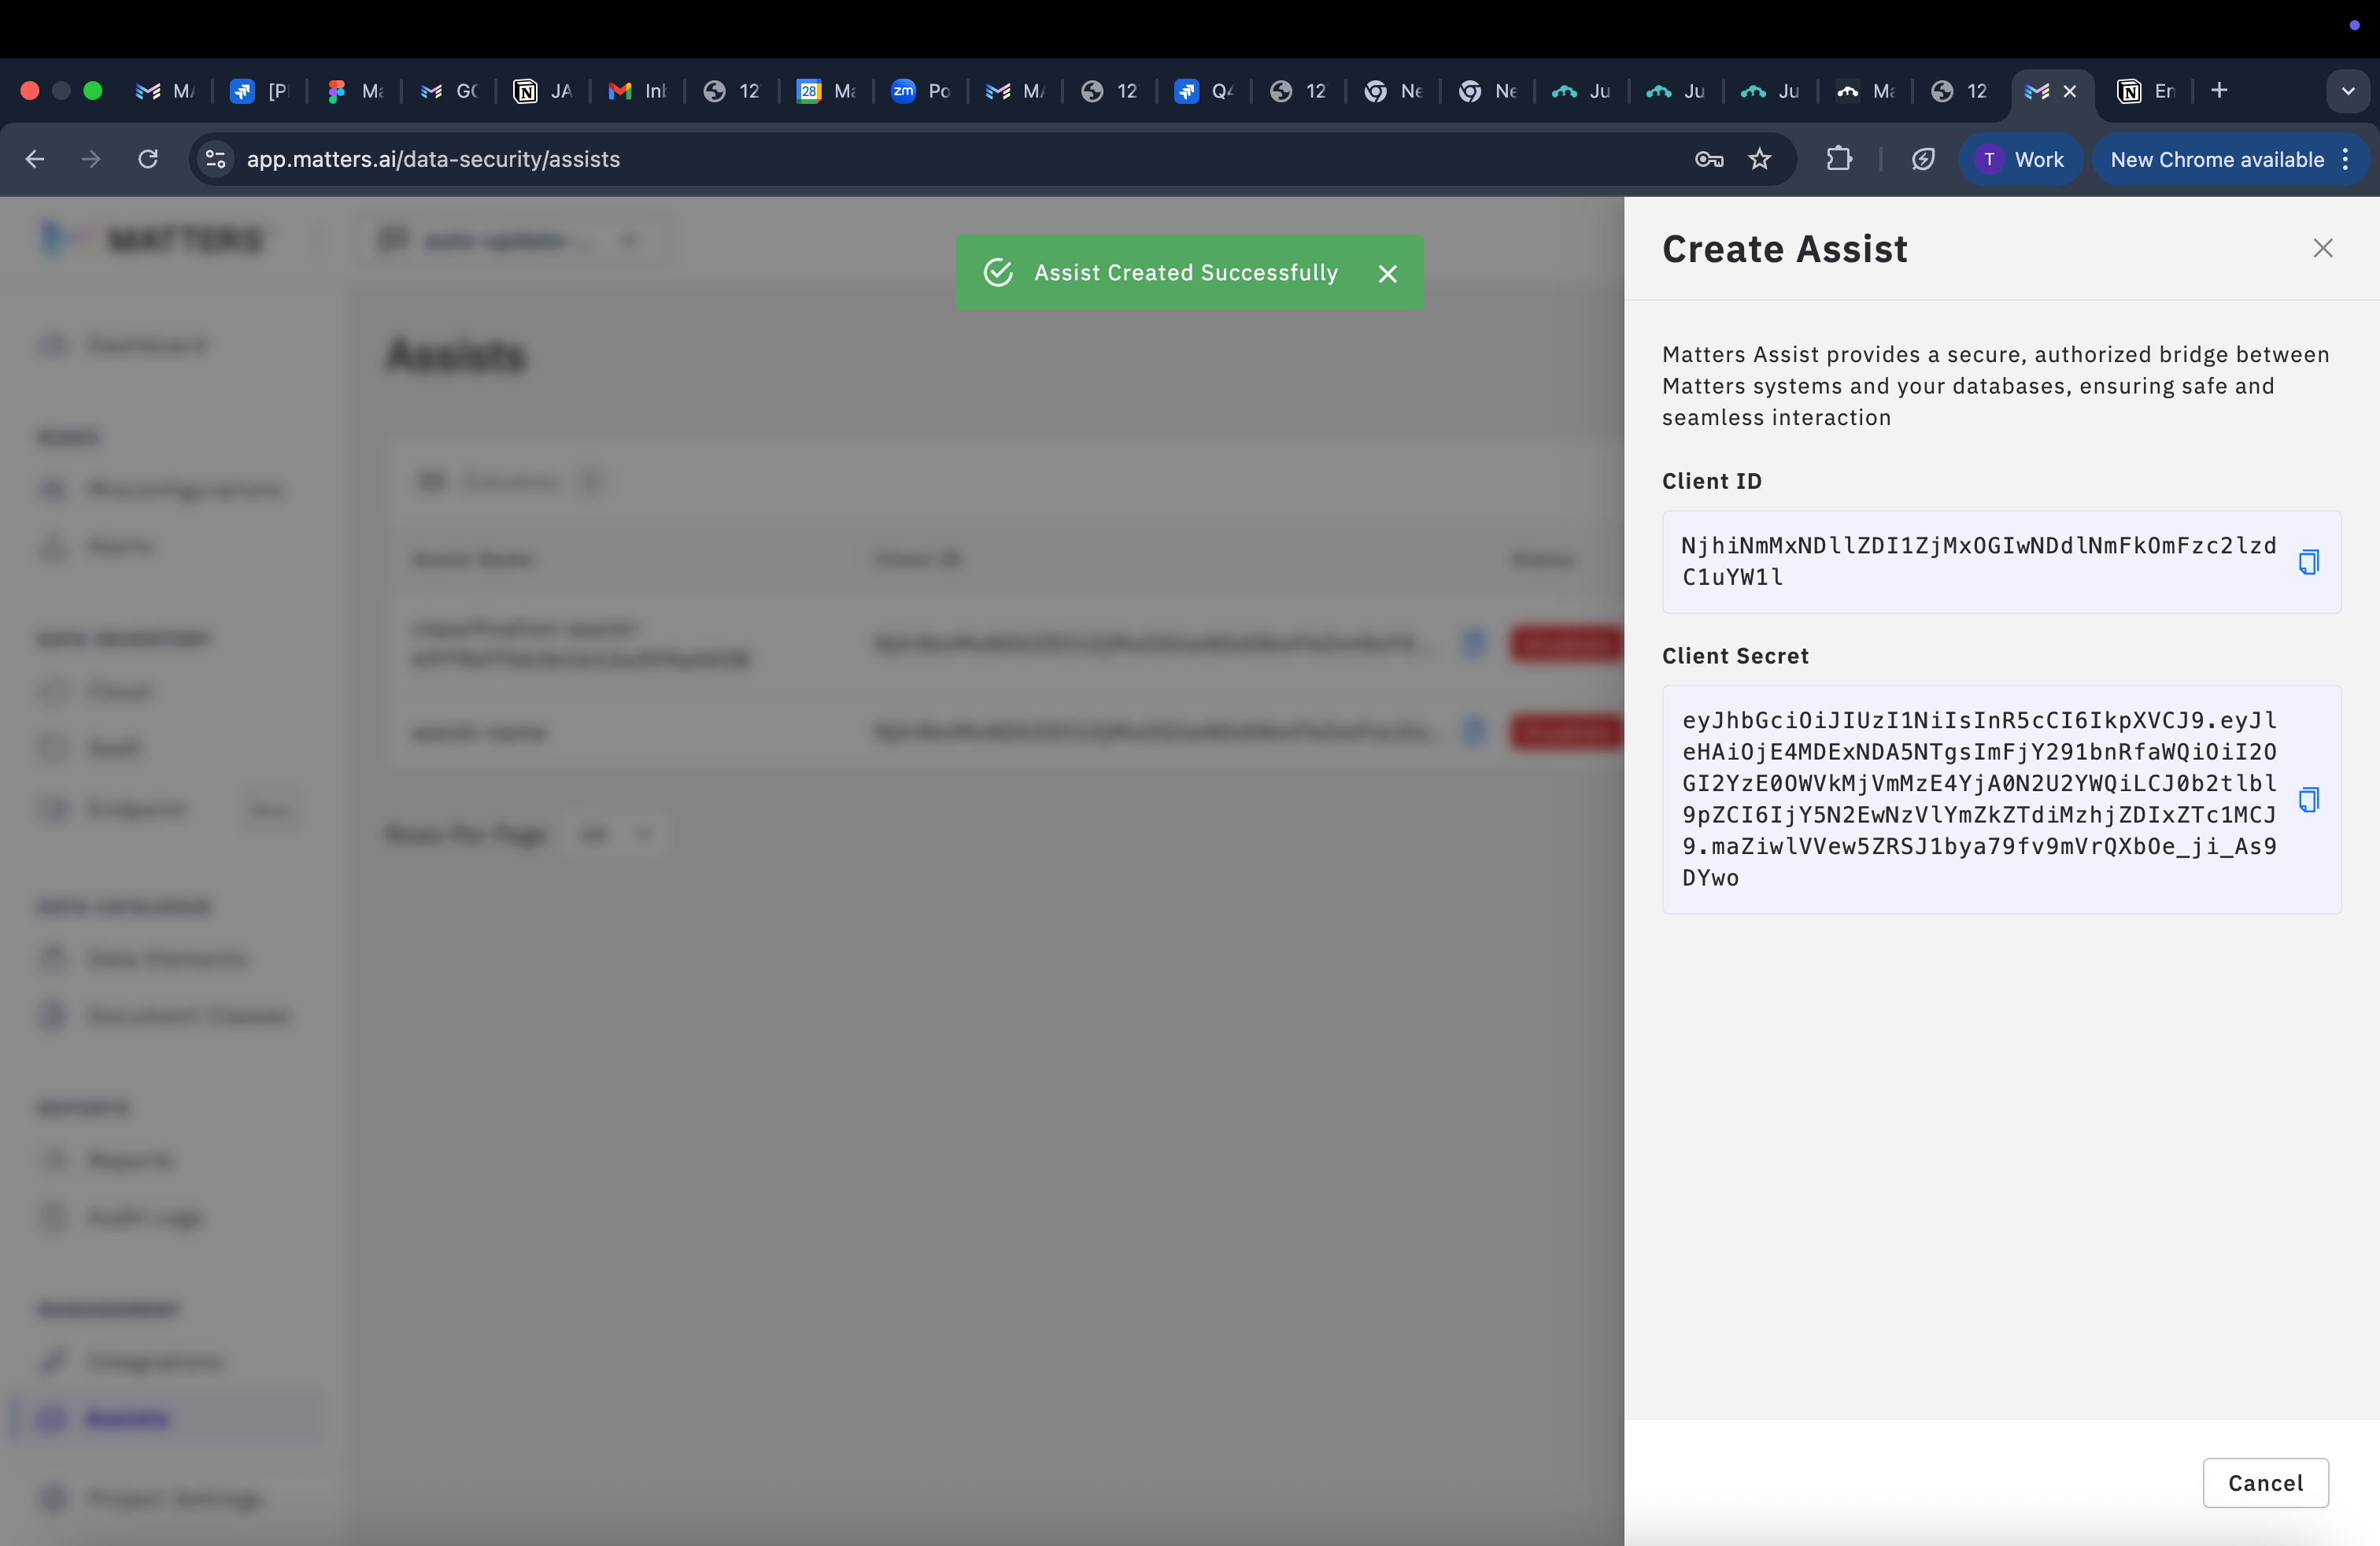This screenshot has height=1546, width=2380.
Task: Switch to the Google Calendar tab
Action: (x=826, y=91)
